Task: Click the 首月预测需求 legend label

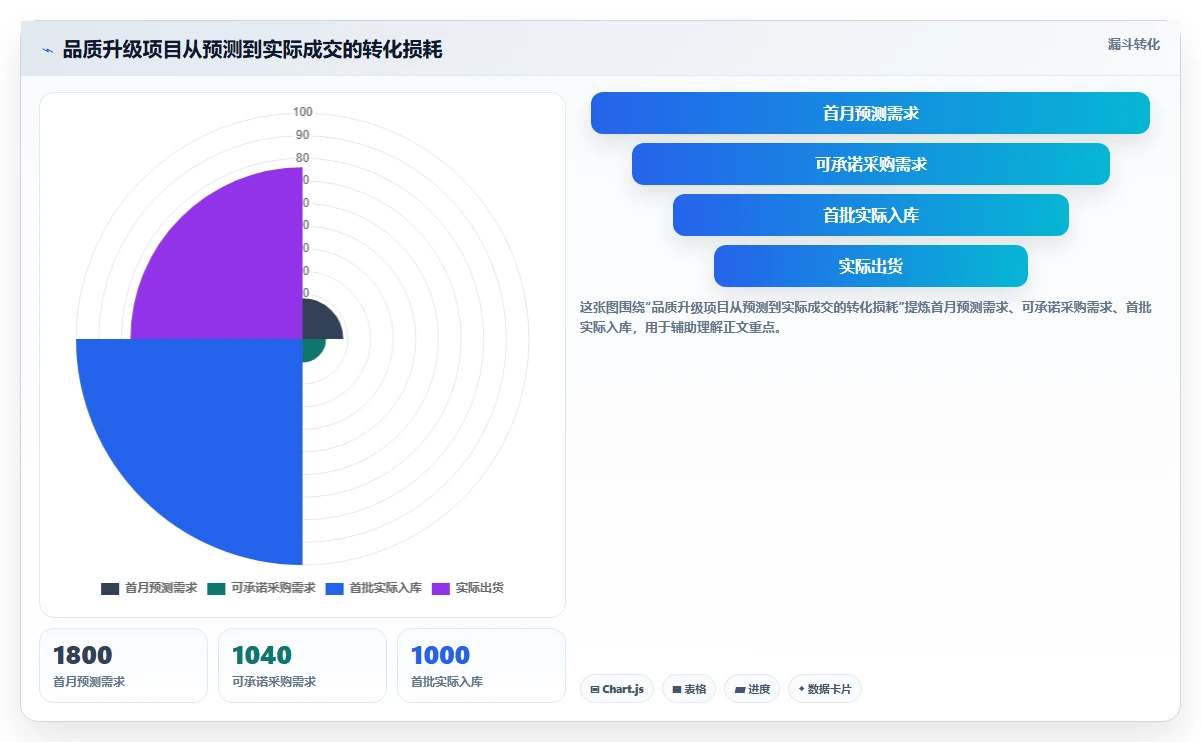Action: pos(161,588)
